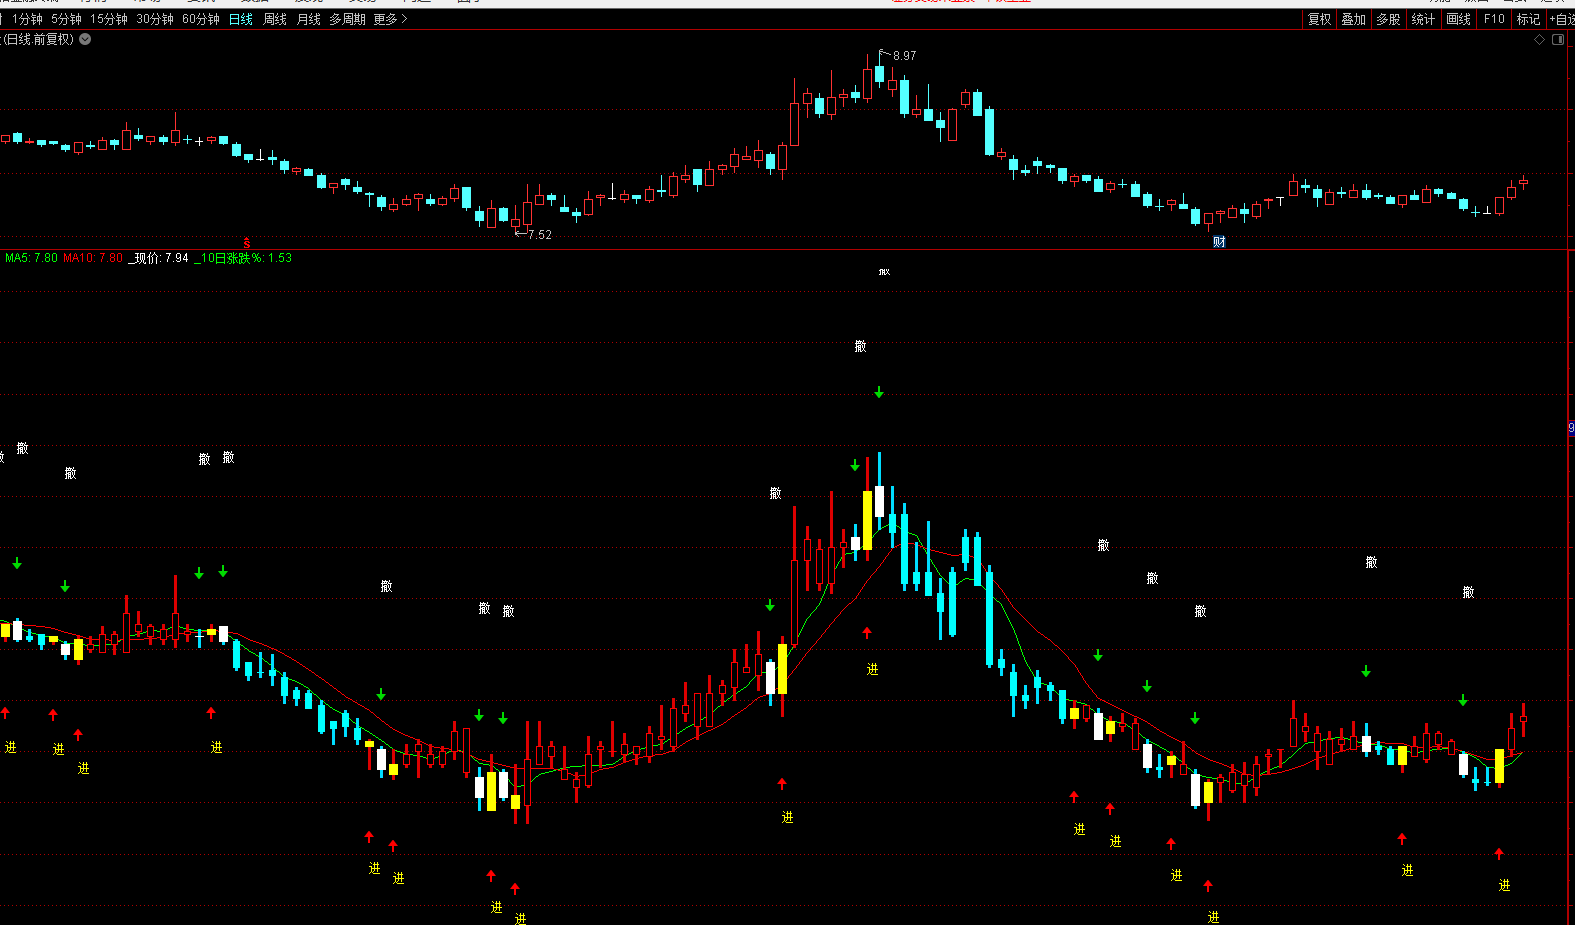The image size is (1575, 925).
Task: Click the 标记 mark button
Action: [1528, 19]
